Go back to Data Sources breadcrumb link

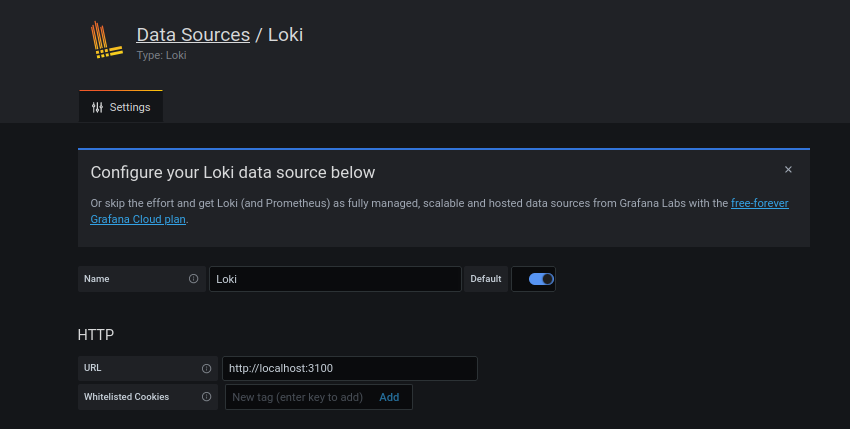tap(193, 34)
